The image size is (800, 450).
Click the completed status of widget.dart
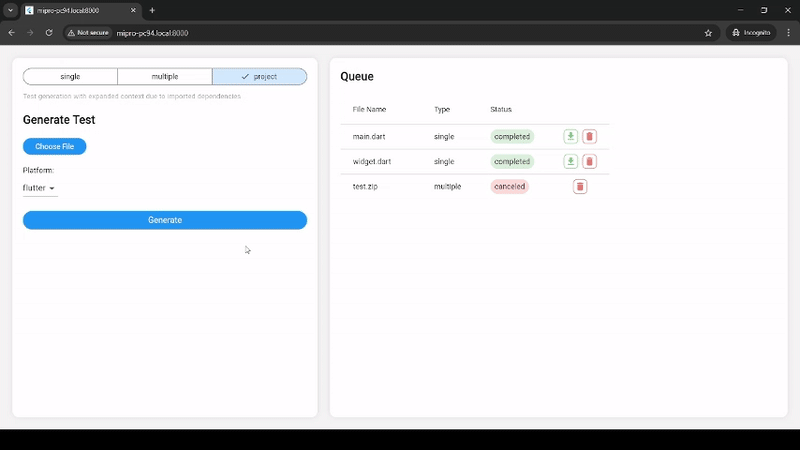coord(512,161)
